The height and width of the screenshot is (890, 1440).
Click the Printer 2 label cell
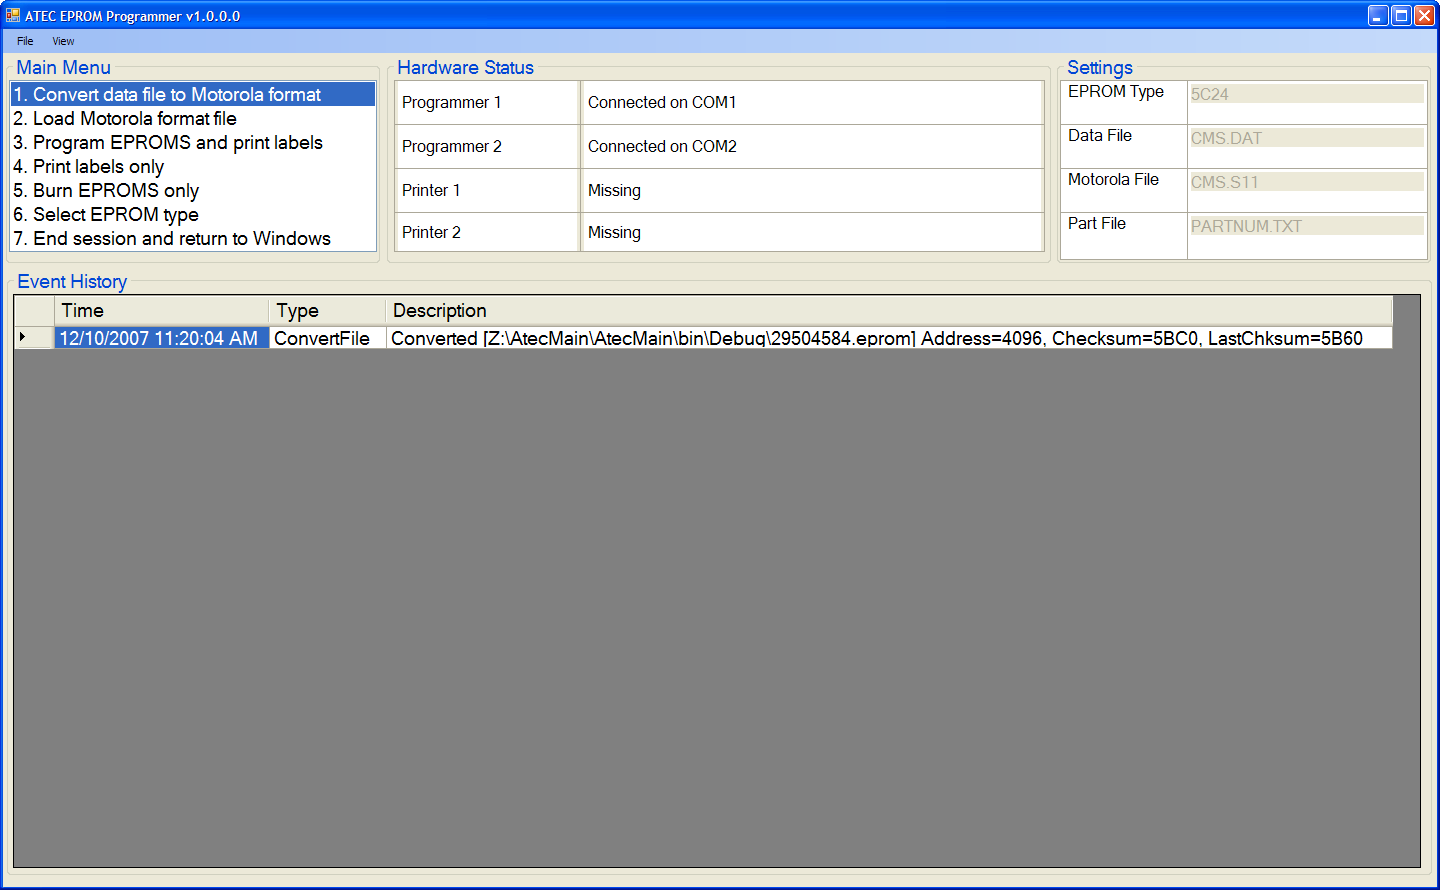pos(488,232)
